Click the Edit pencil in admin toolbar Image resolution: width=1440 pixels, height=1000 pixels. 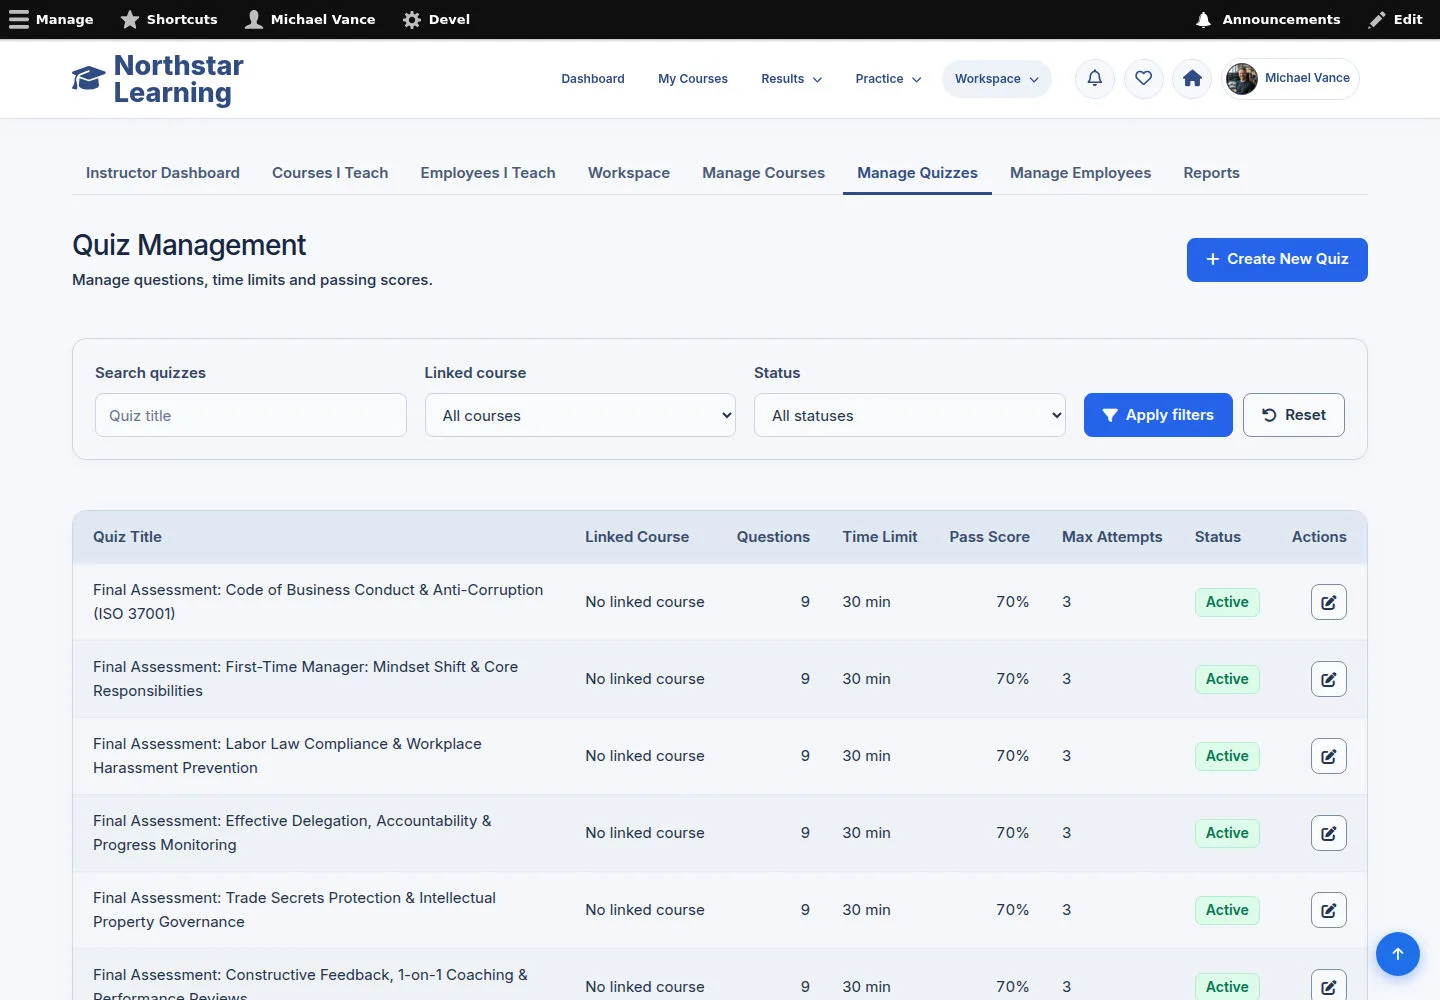point(1396,19)
